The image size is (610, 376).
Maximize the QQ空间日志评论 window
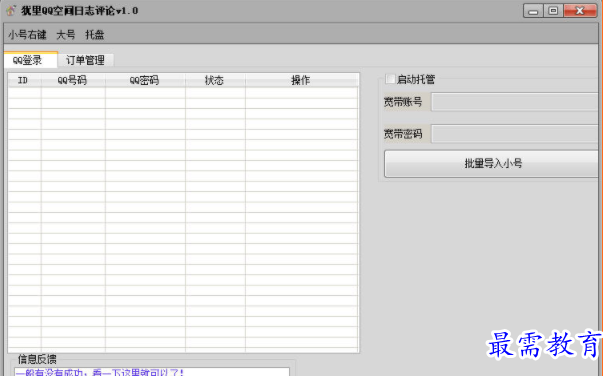(x=553, y=11)
